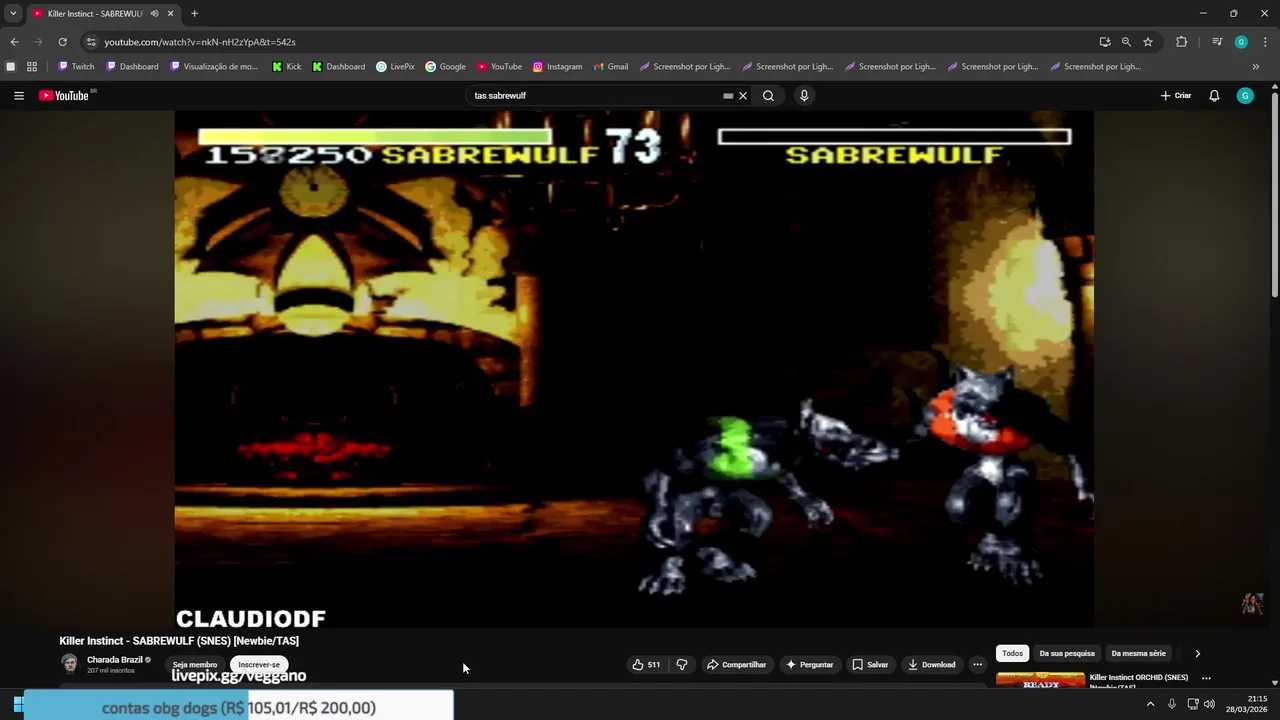
Task: View site information icon in address bar
Action: pos(91,42)
